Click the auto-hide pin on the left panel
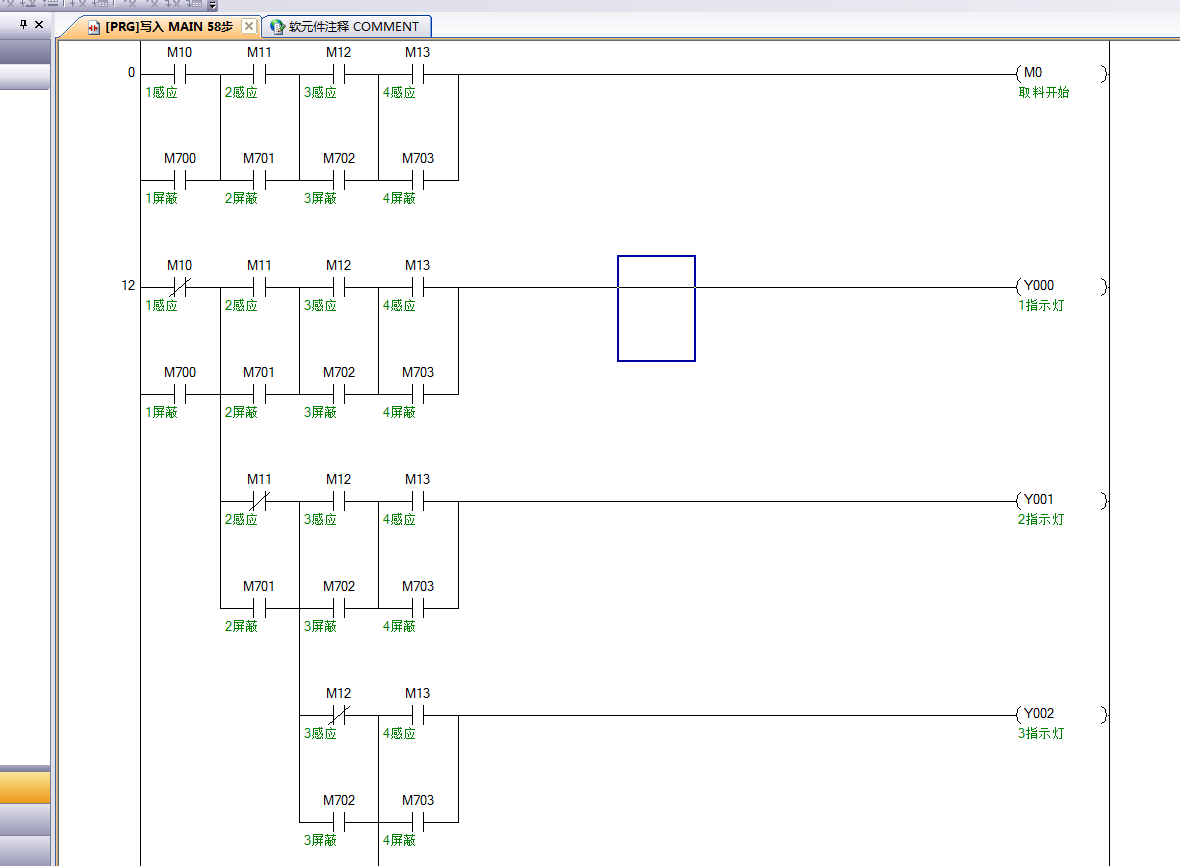 click(24, 24)
